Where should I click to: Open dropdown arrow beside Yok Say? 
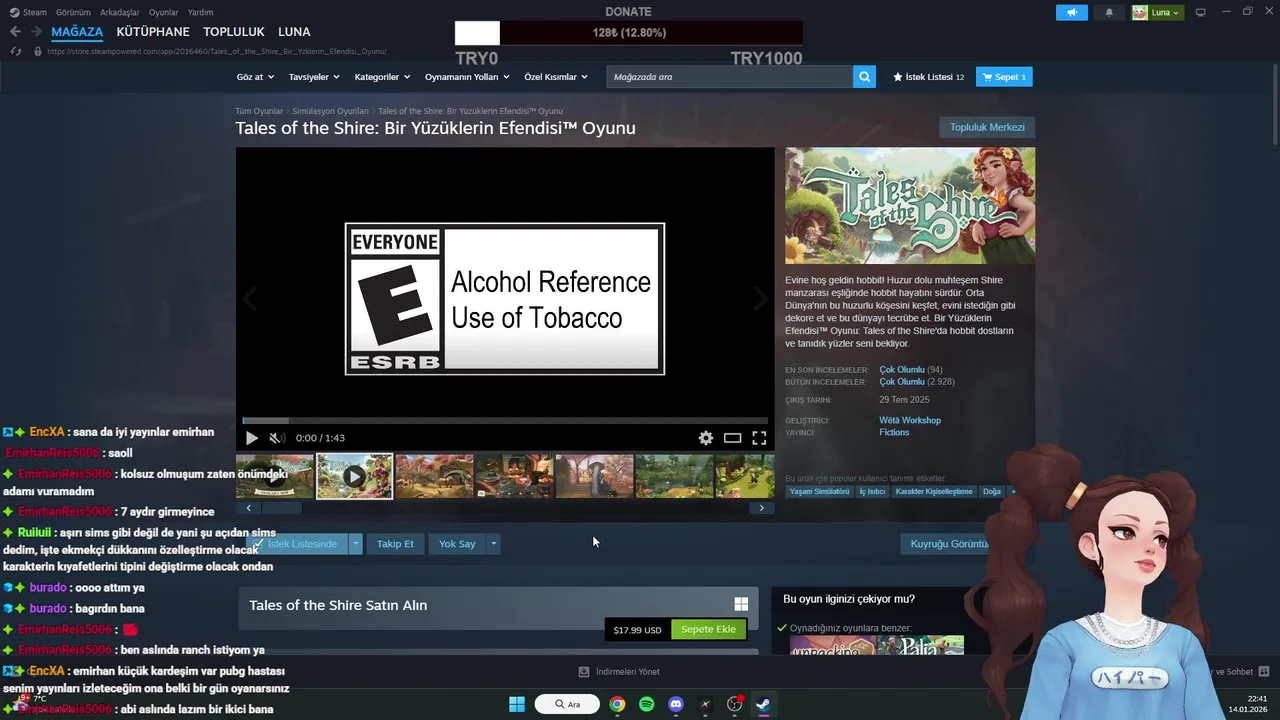(x=493, y=544)
